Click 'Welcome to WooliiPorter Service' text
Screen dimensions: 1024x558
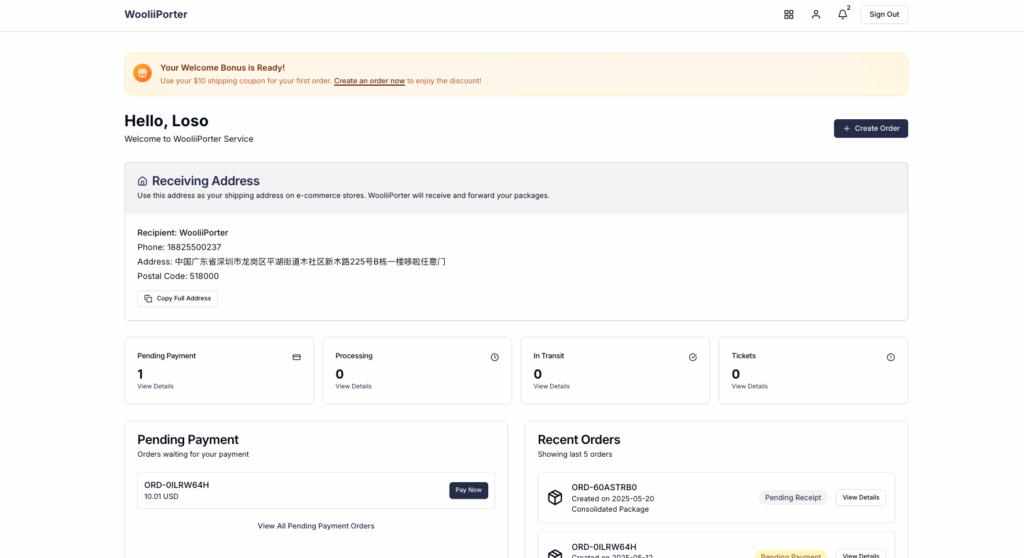point(189,139)
